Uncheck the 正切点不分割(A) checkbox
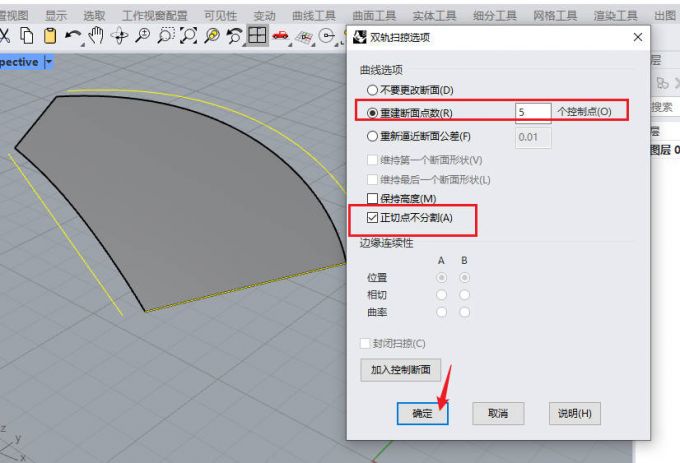The width and height of the screenshot is (680, 463). (x=372, y=217)
